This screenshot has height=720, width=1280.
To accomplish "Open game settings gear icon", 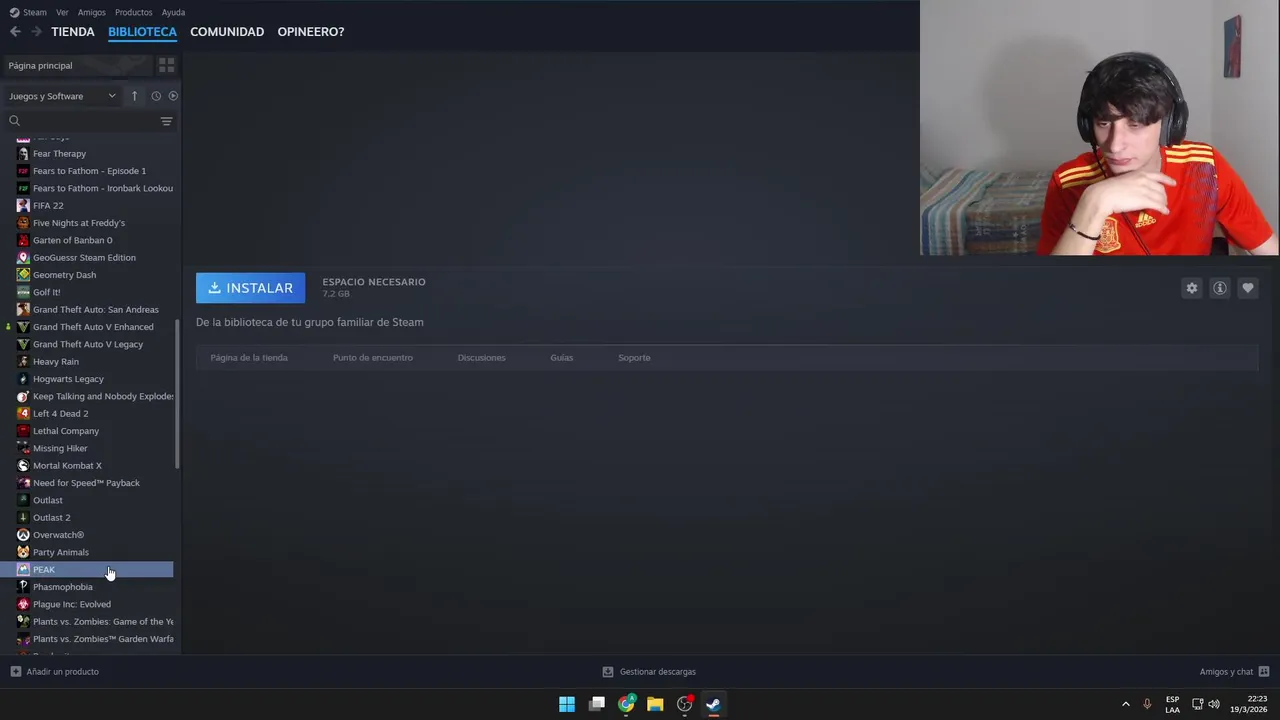I will [x=1192, y=288].
